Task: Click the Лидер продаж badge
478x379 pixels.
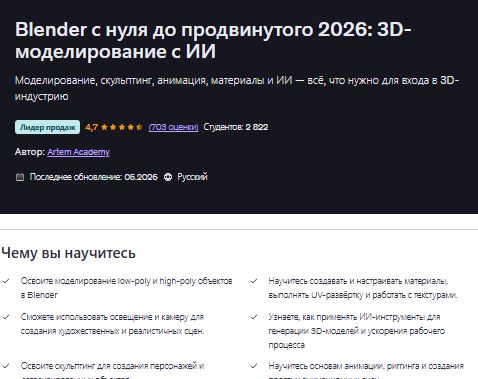Action: click(47, 127)
